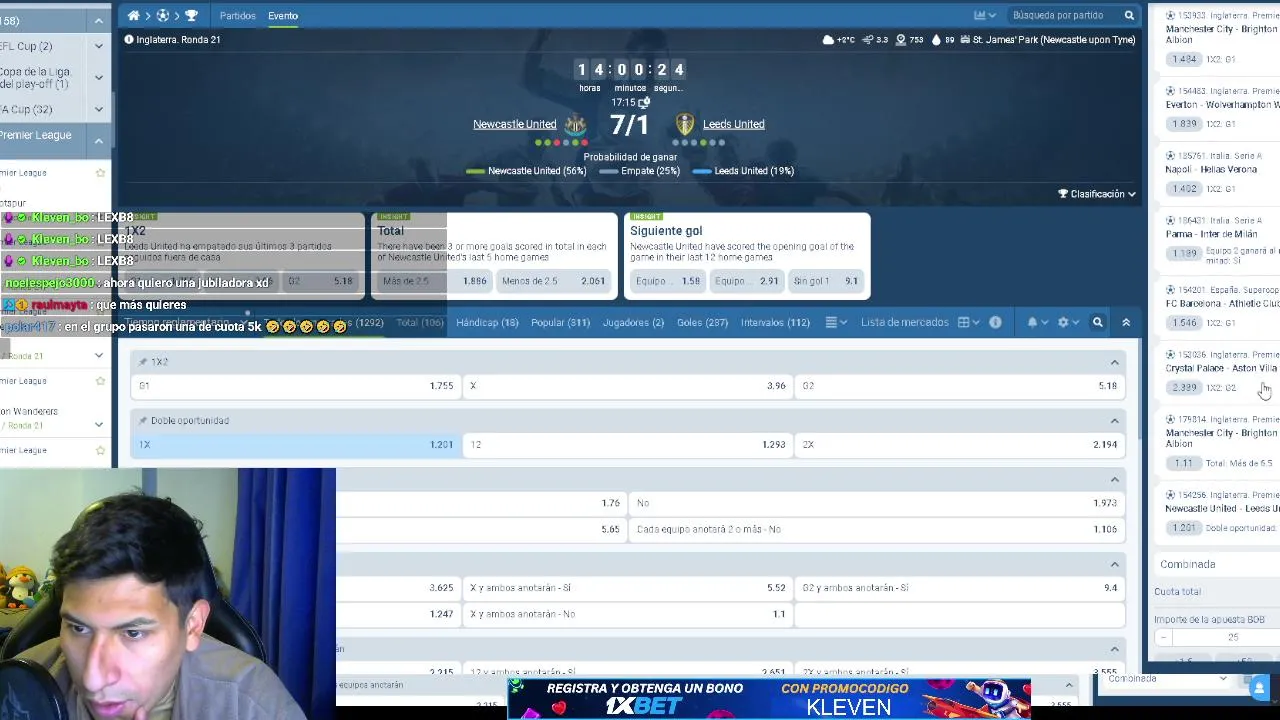1280x720 pixels.
Task: Select the Evento tab
Action: [x=283, y=16]
